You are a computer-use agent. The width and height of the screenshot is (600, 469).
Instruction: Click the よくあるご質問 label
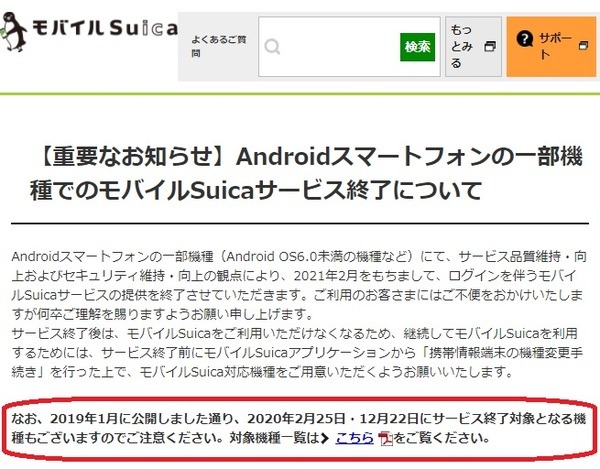click(x=218, y=46)
